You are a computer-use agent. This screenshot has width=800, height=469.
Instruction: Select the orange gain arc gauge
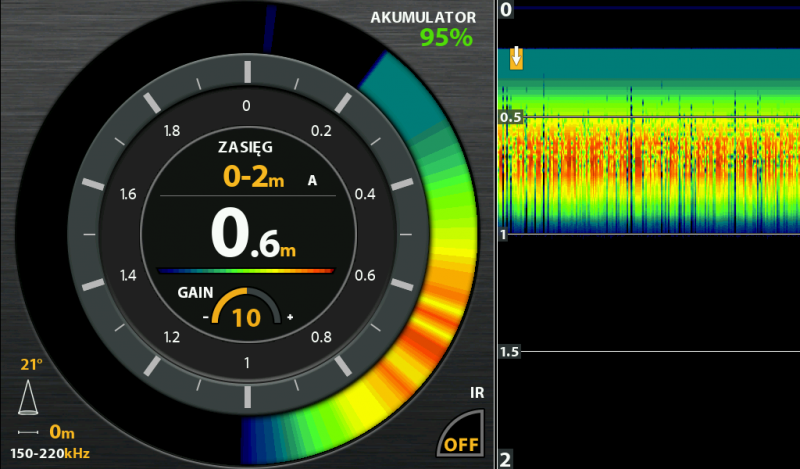(x=247, y=304)
